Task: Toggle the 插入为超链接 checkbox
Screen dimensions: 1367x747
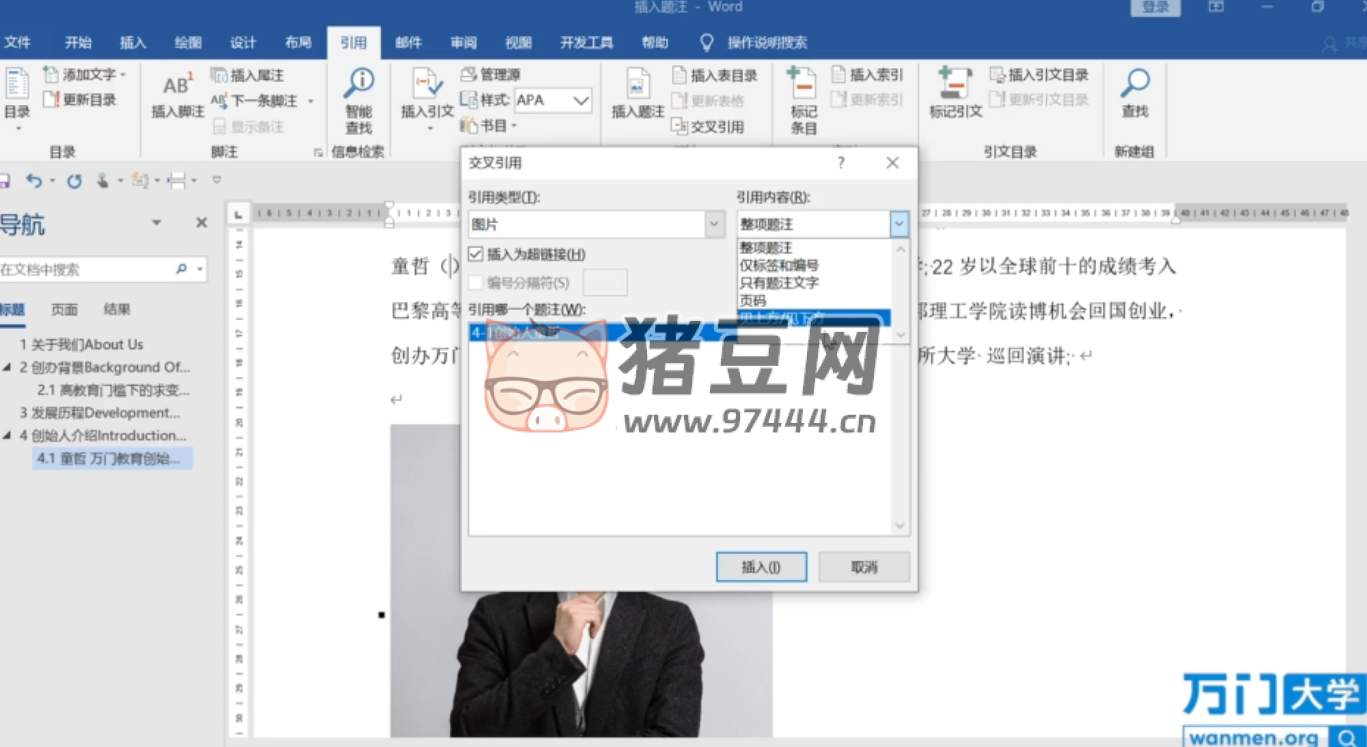Action: [x=476, y=255]
